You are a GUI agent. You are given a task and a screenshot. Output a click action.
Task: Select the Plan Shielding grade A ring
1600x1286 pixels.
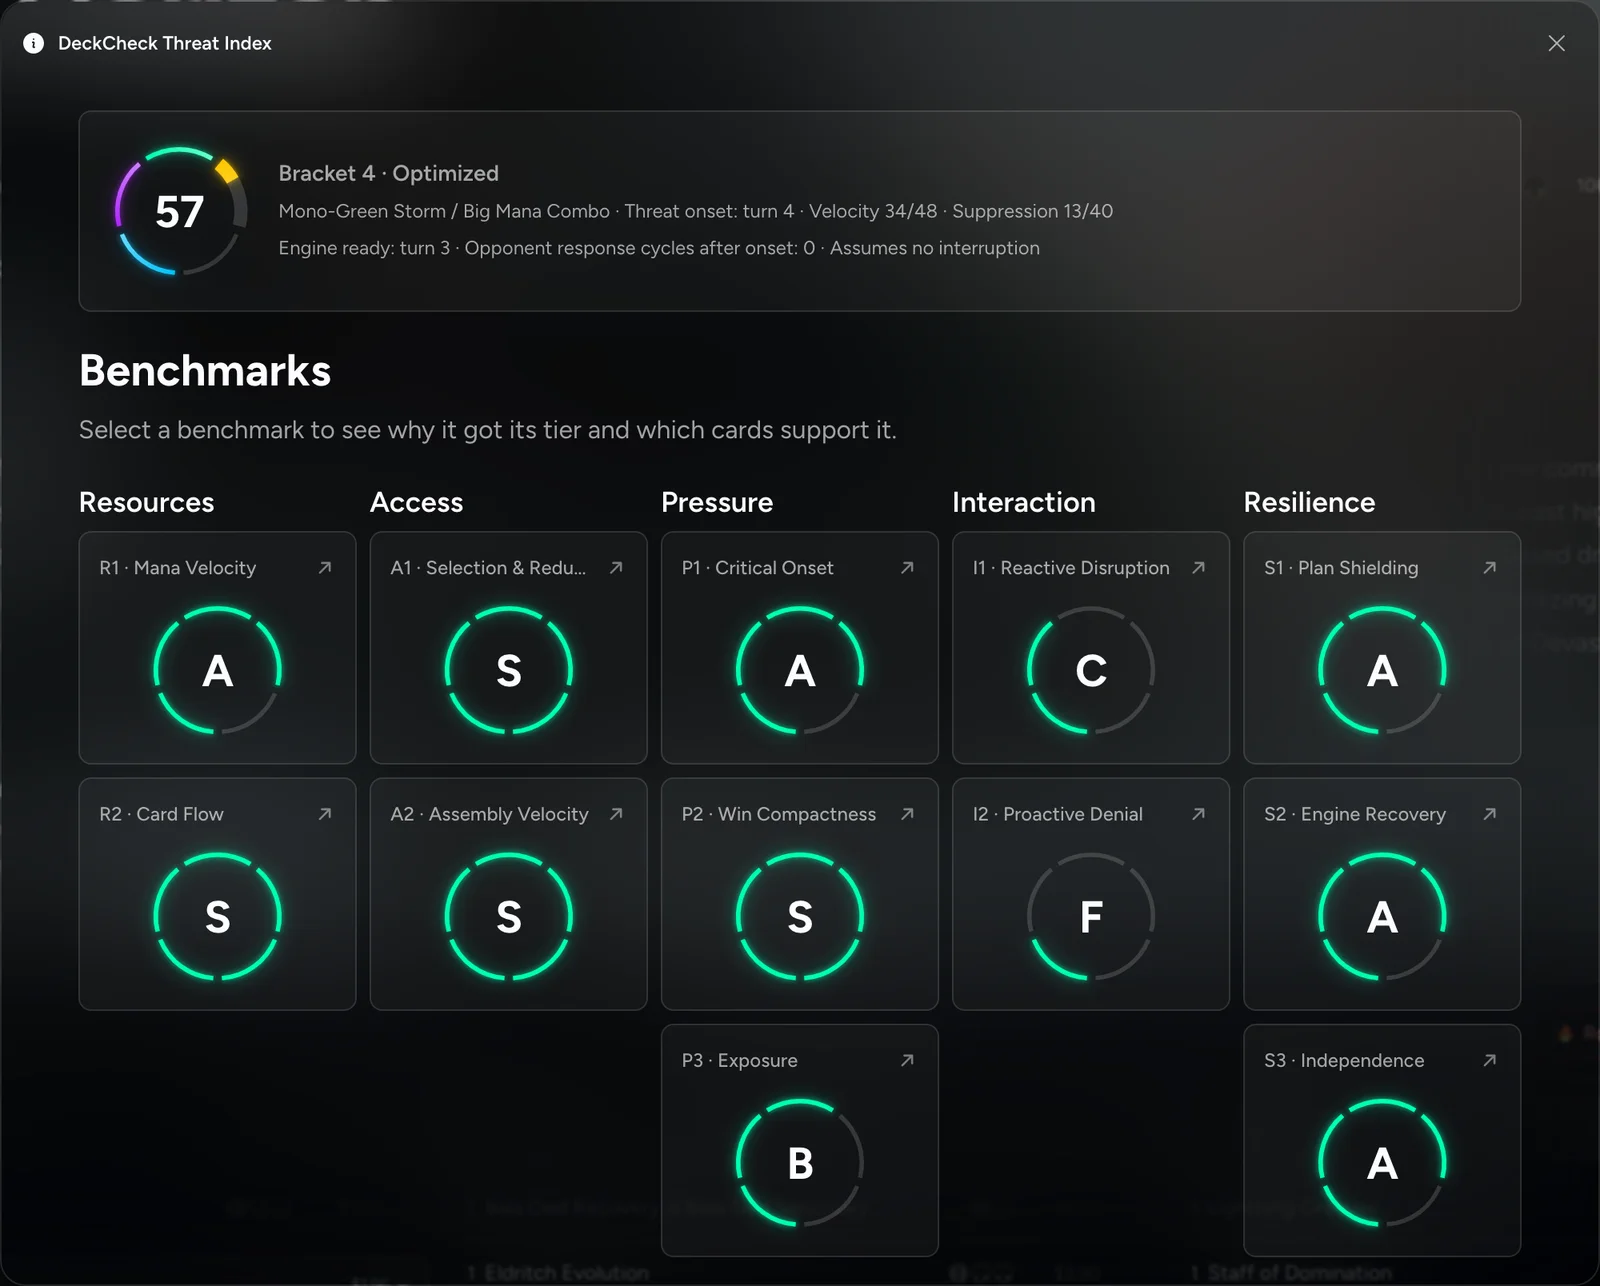tap(1381, 670)
